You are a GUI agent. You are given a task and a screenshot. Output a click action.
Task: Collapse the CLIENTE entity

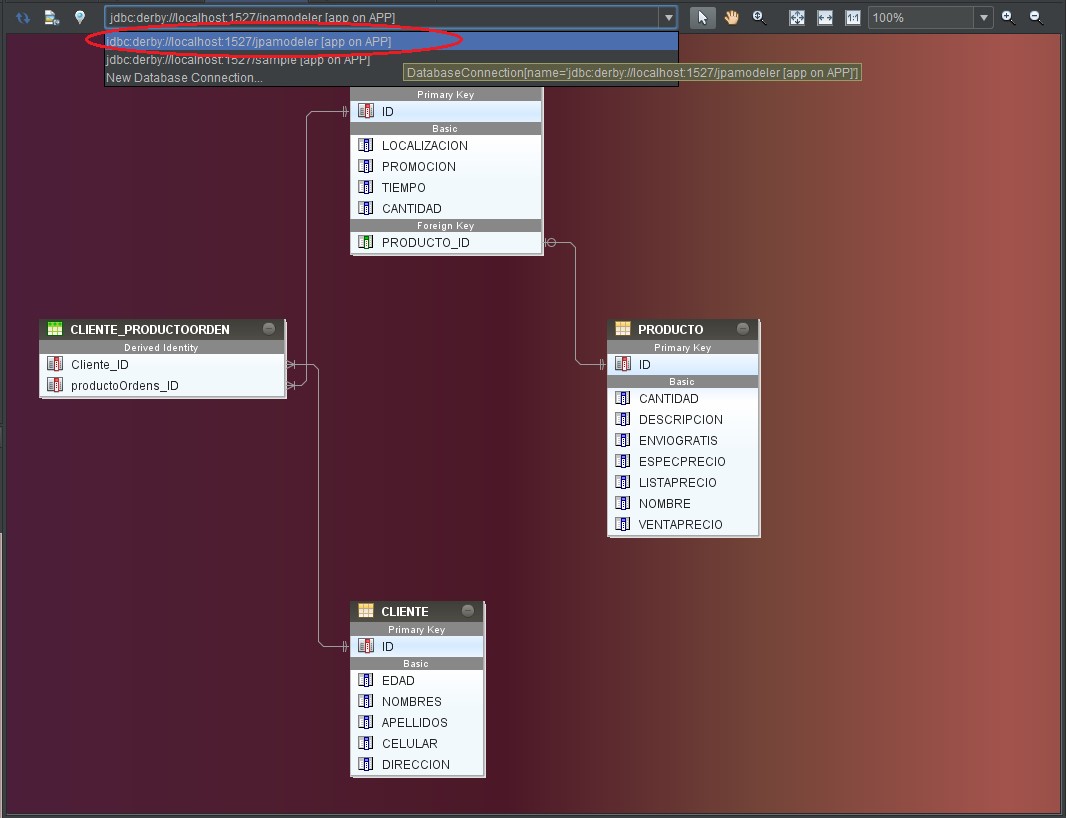click(x=467, y=610)
